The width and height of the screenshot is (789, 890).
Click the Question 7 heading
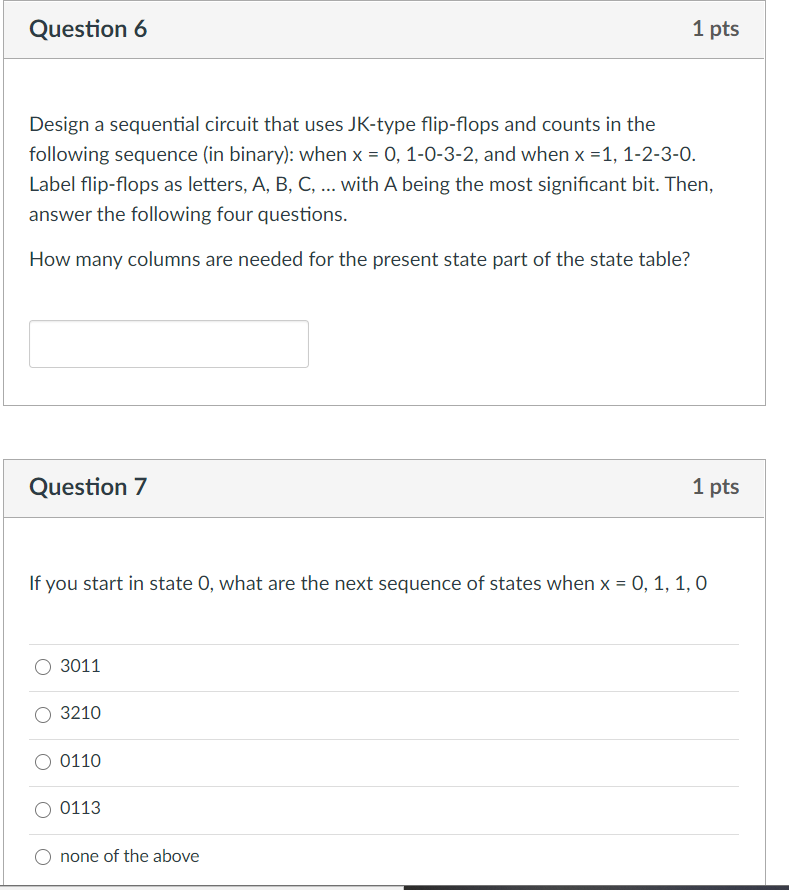pyautogui.click(x=88, y=487)
